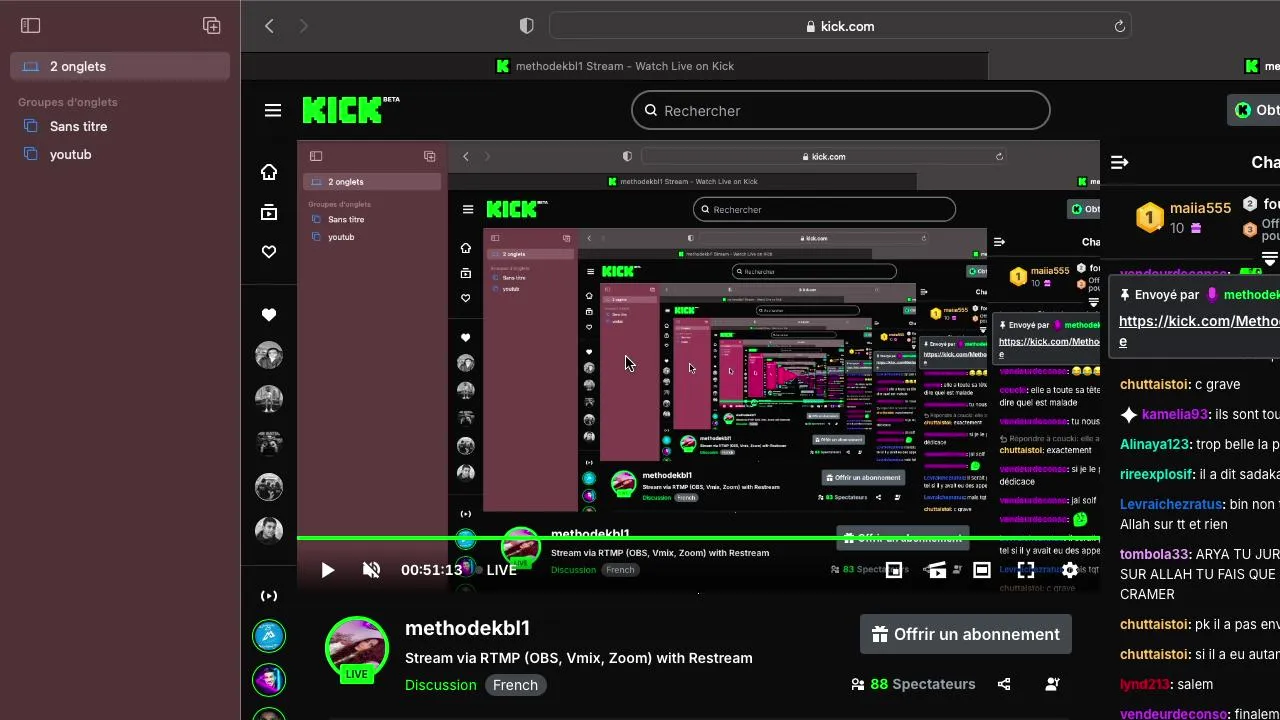Viewport: 1280px width, 720px height.
Task: Click Levraichezratus username in chat
Action: pyautogui.click(x=1171, y=504)
